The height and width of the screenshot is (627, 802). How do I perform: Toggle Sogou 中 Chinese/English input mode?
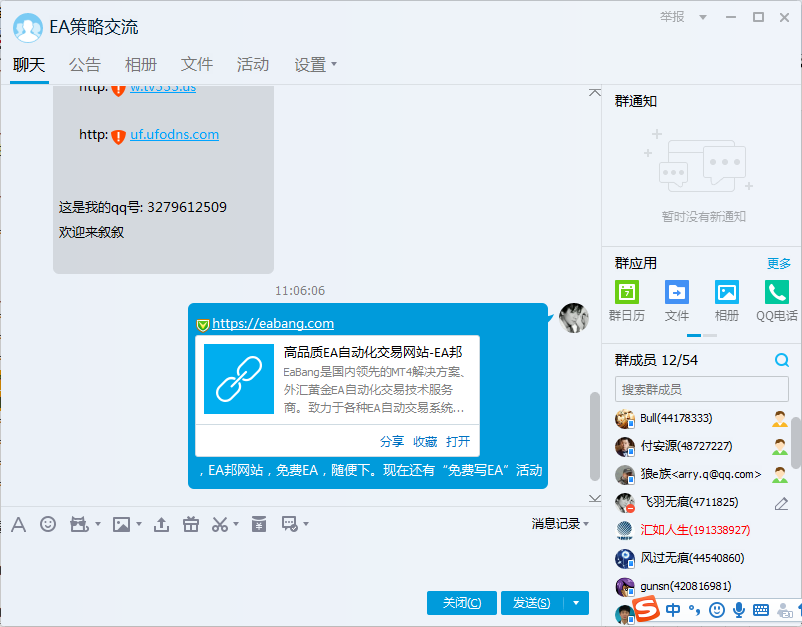(673, 610)
